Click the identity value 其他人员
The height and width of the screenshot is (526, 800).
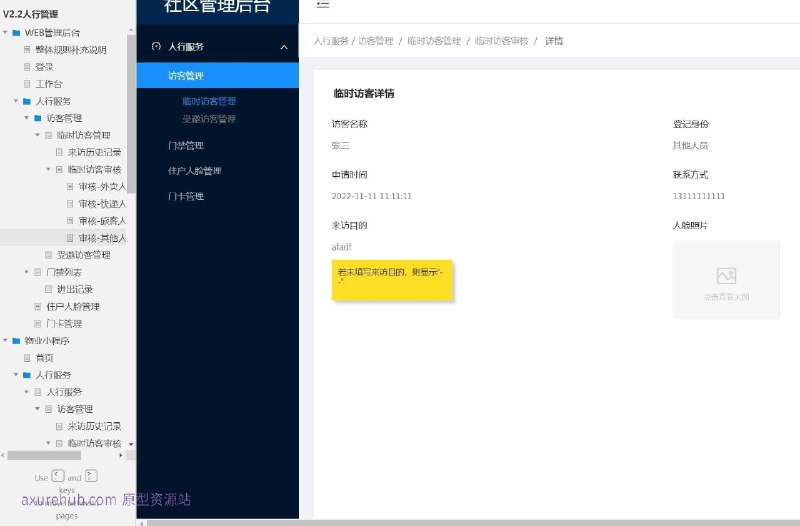click(x=690, y=145)
